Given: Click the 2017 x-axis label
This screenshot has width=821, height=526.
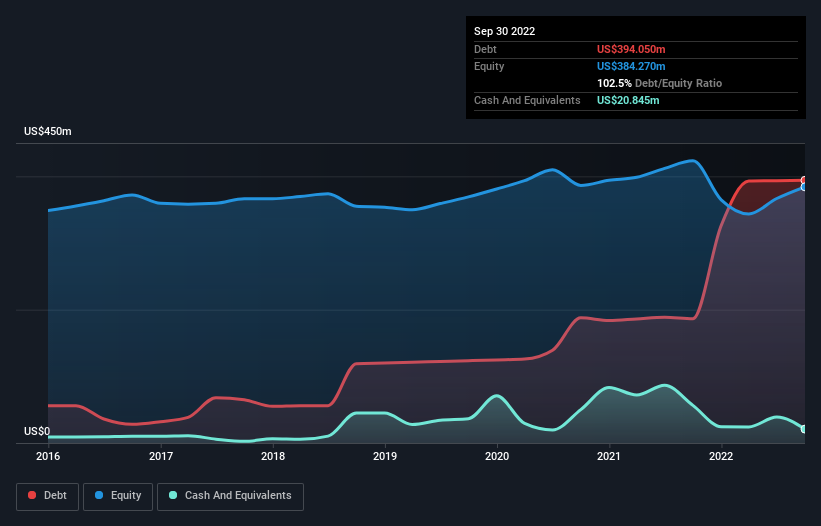Looking at the screenshot, I should [x=161, y=456].
